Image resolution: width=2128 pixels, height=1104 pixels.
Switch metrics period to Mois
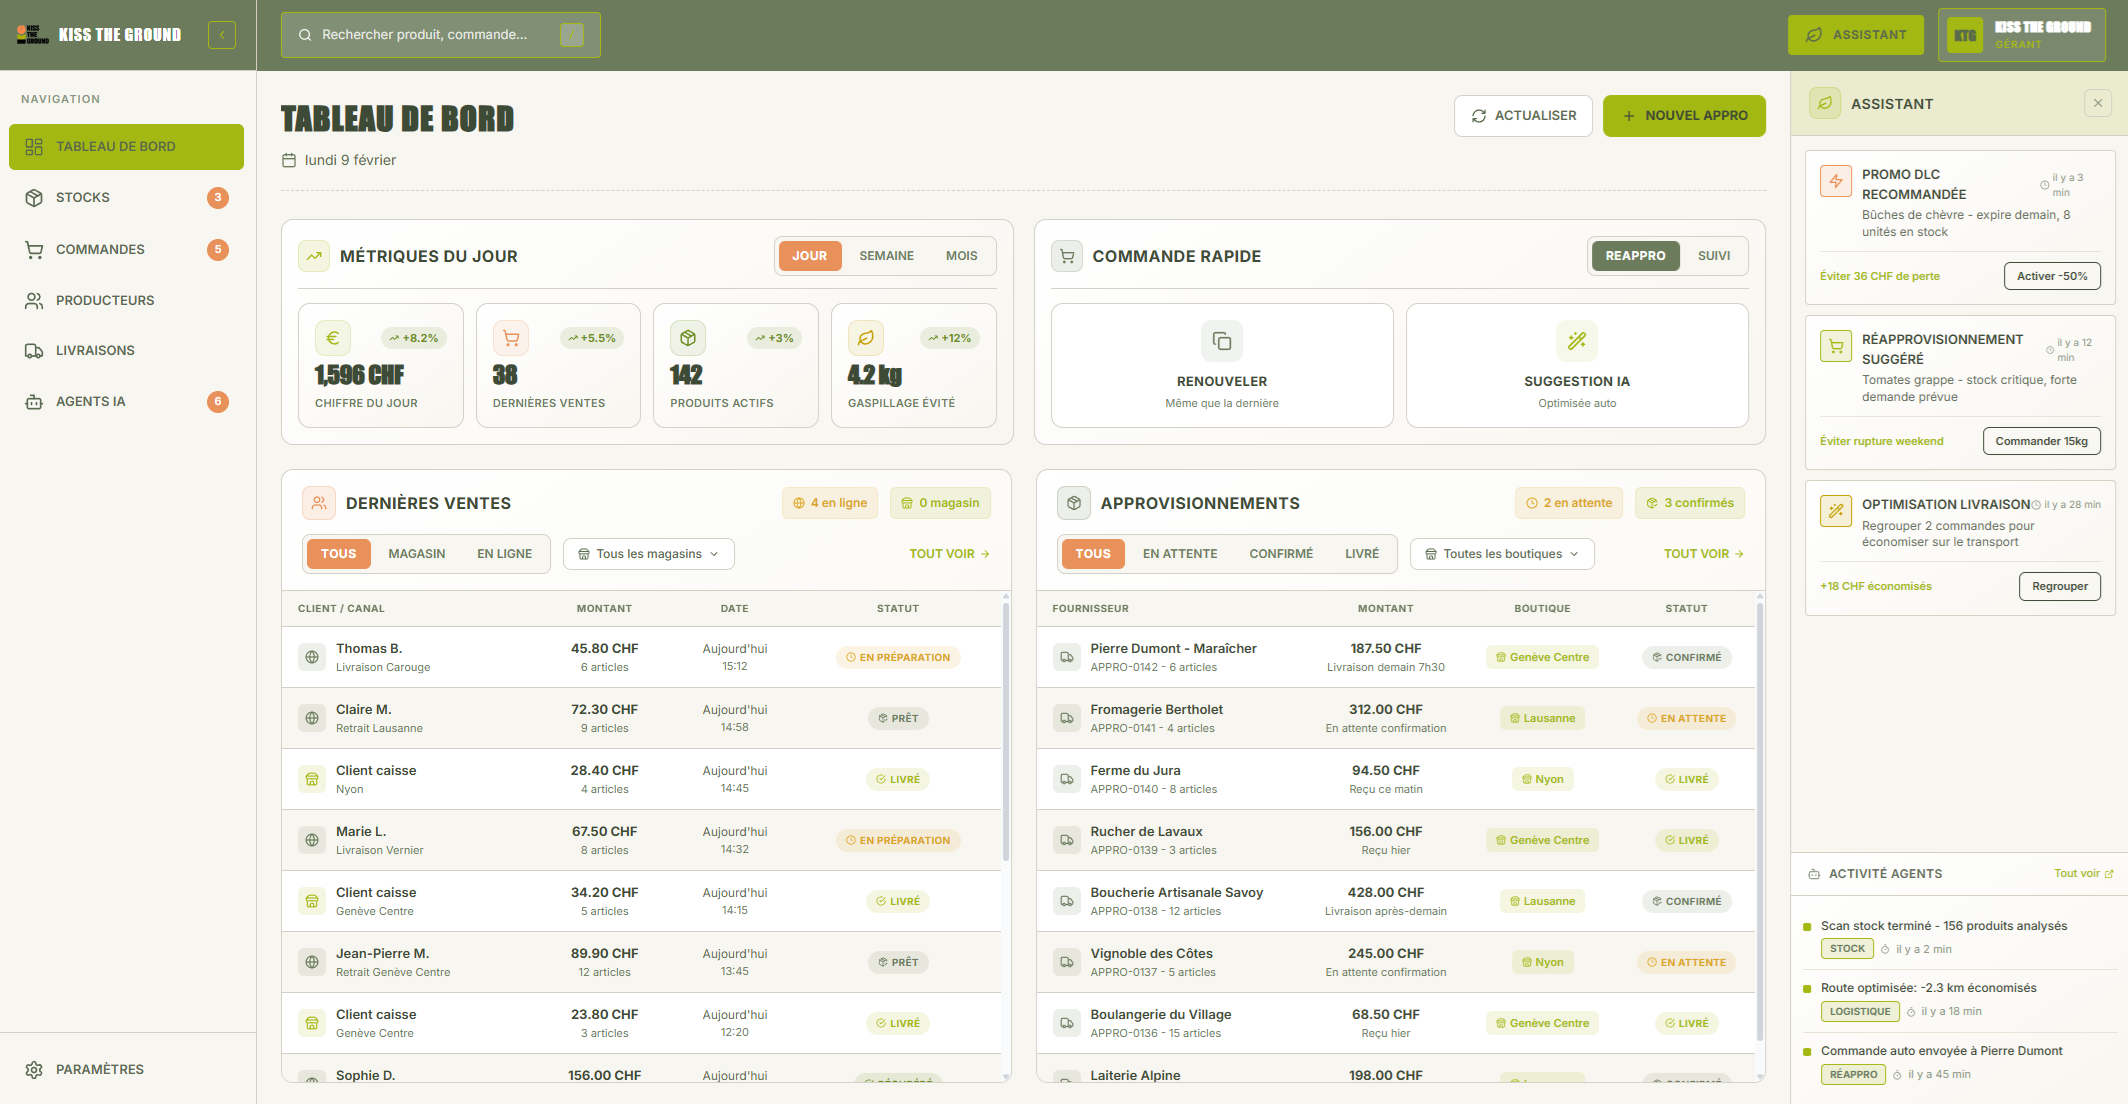coord(961,256)
